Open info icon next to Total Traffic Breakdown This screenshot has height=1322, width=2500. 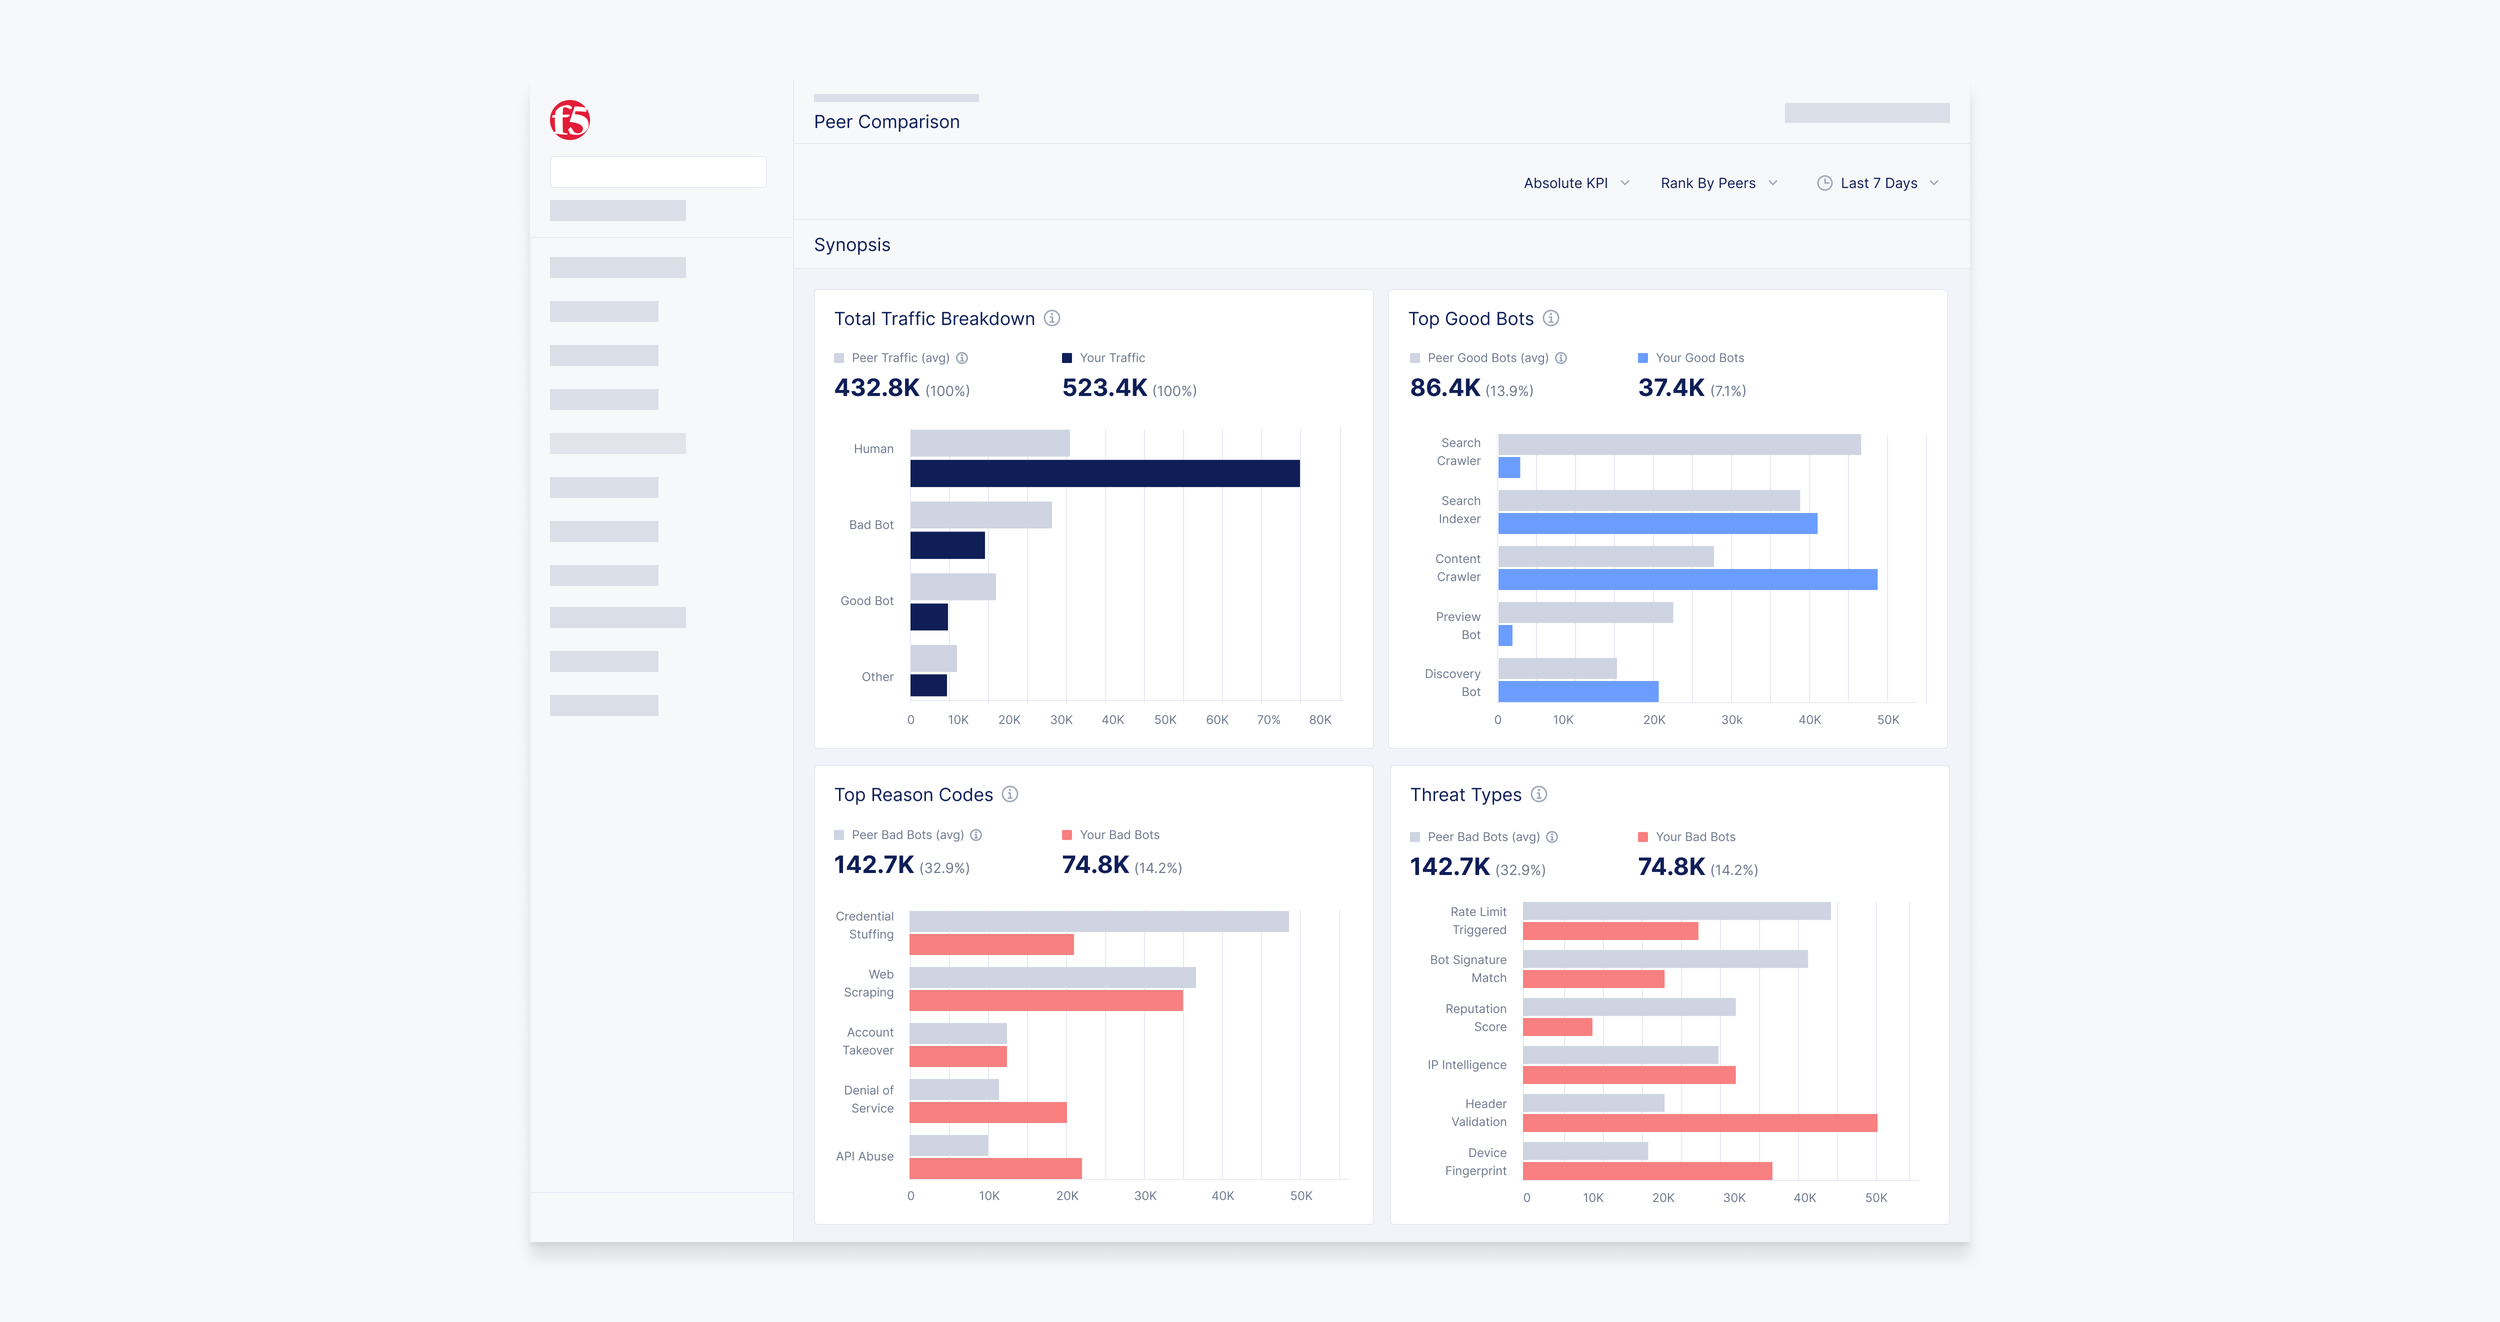(1052, 318)
